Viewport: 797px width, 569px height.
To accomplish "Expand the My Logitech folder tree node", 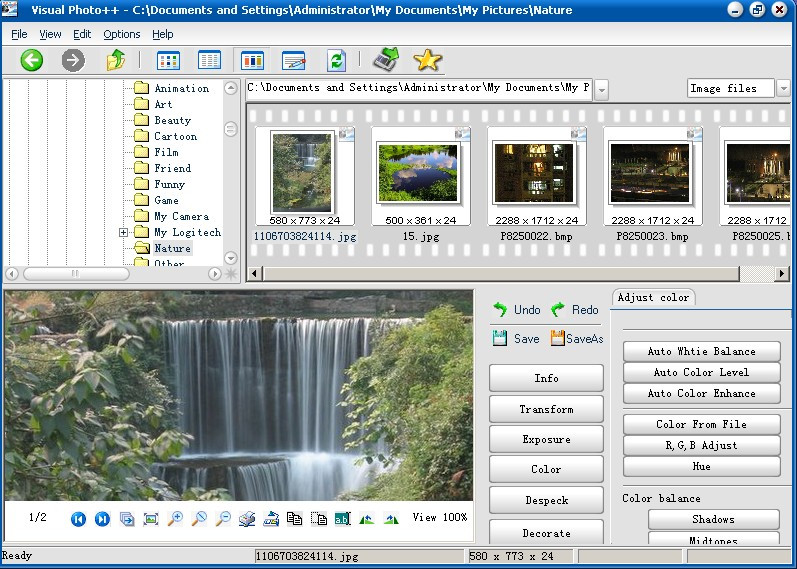I will 124,232.
